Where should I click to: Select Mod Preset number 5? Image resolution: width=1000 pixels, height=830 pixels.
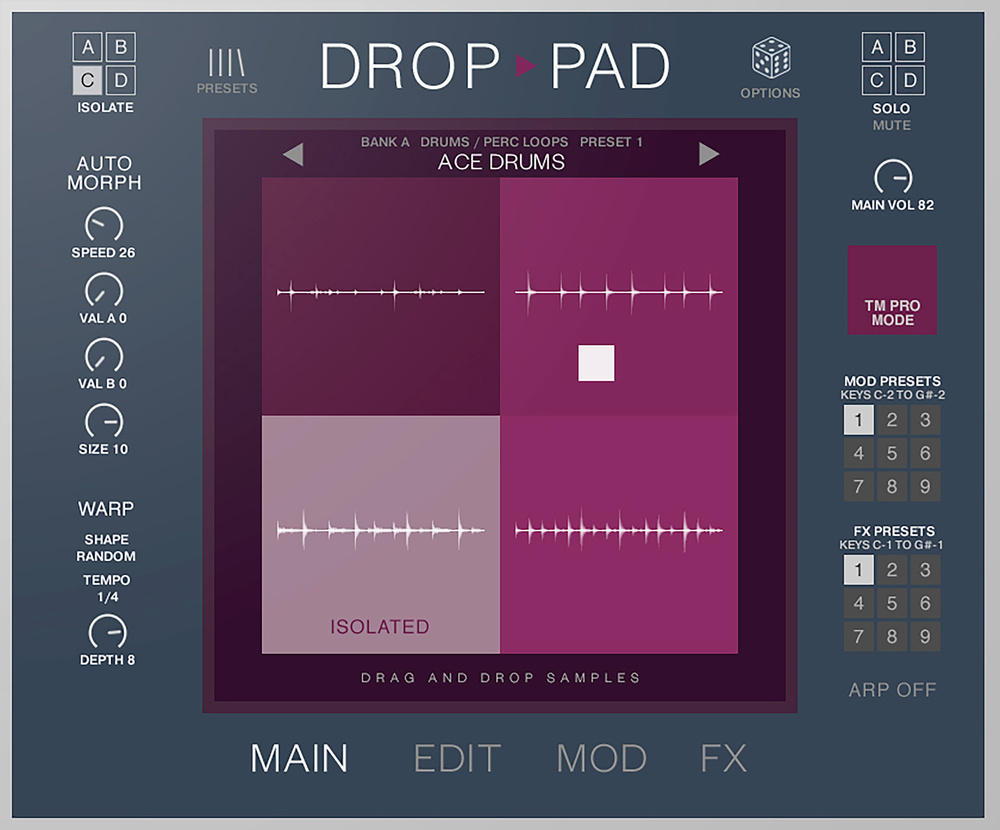(x=892, y=453)
